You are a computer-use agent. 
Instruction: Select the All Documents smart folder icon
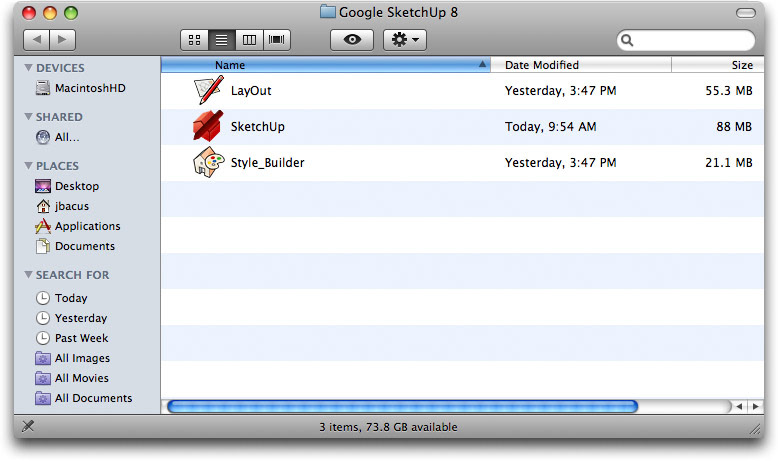pyautogui.click(x=43, y=398)
